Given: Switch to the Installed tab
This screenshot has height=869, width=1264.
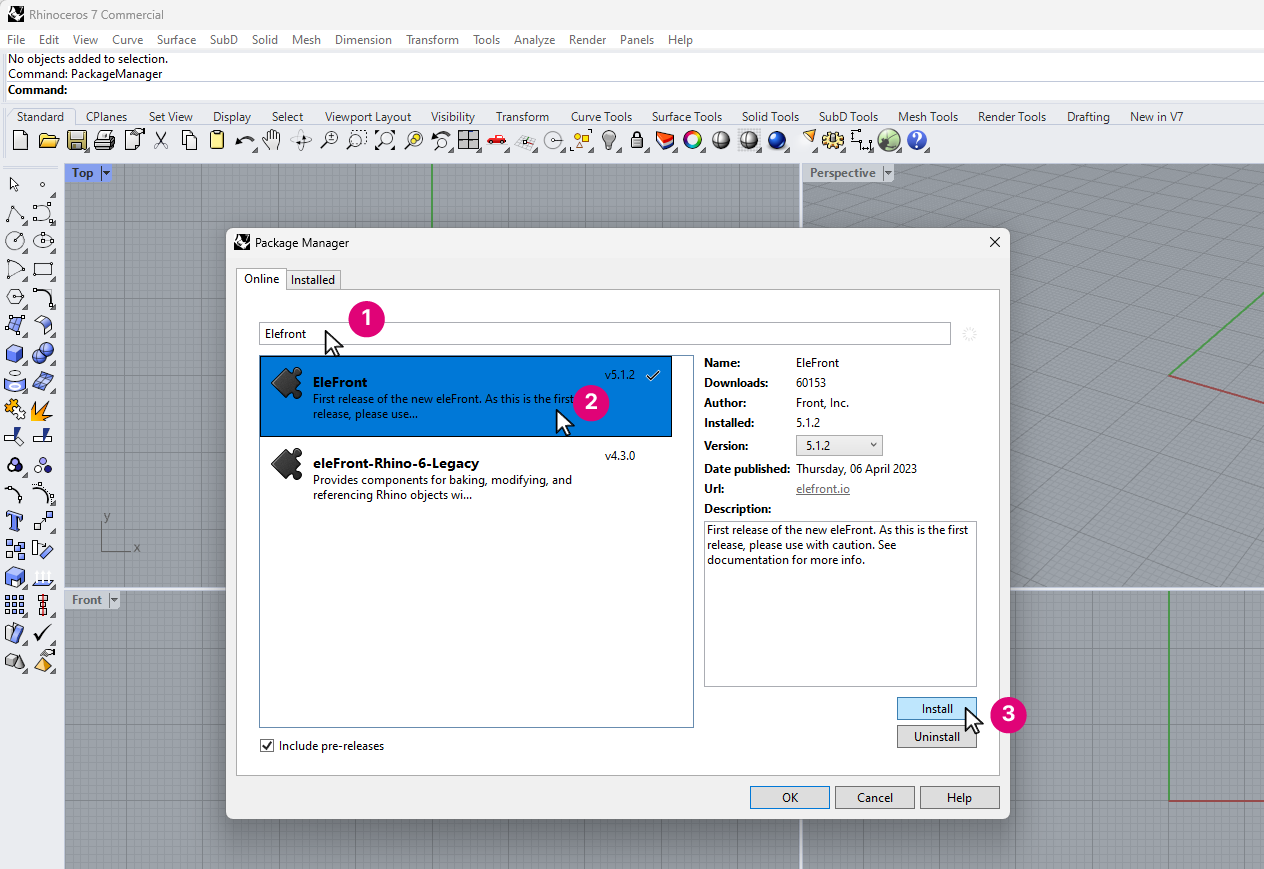Looking at the screenshot, I should 313,279.
